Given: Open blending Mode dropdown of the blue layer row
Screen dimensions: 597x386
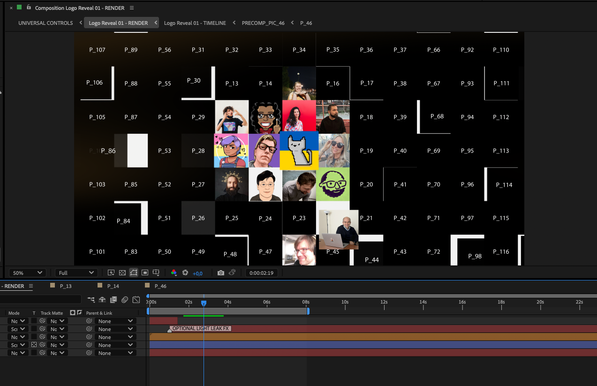Looking at the screenshot, I should click(x=18, y=345).
